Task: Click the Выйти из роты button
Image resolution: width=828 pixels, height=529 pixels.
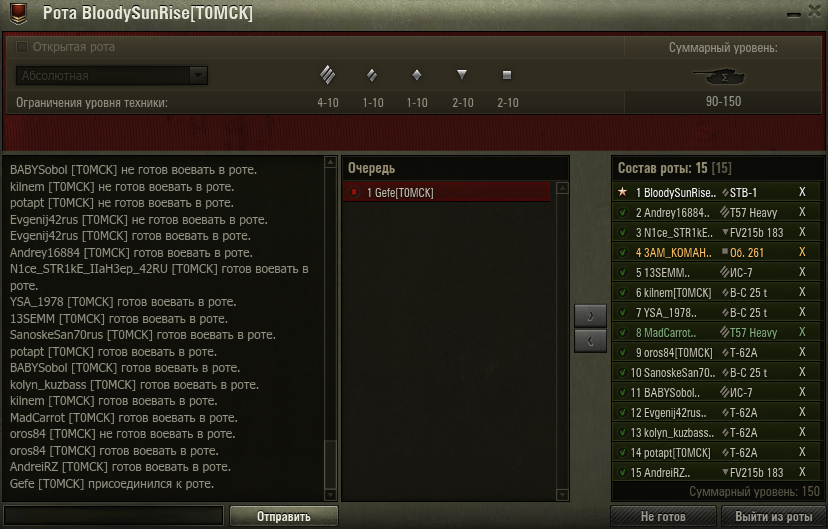Action: [x=774, y=516]
